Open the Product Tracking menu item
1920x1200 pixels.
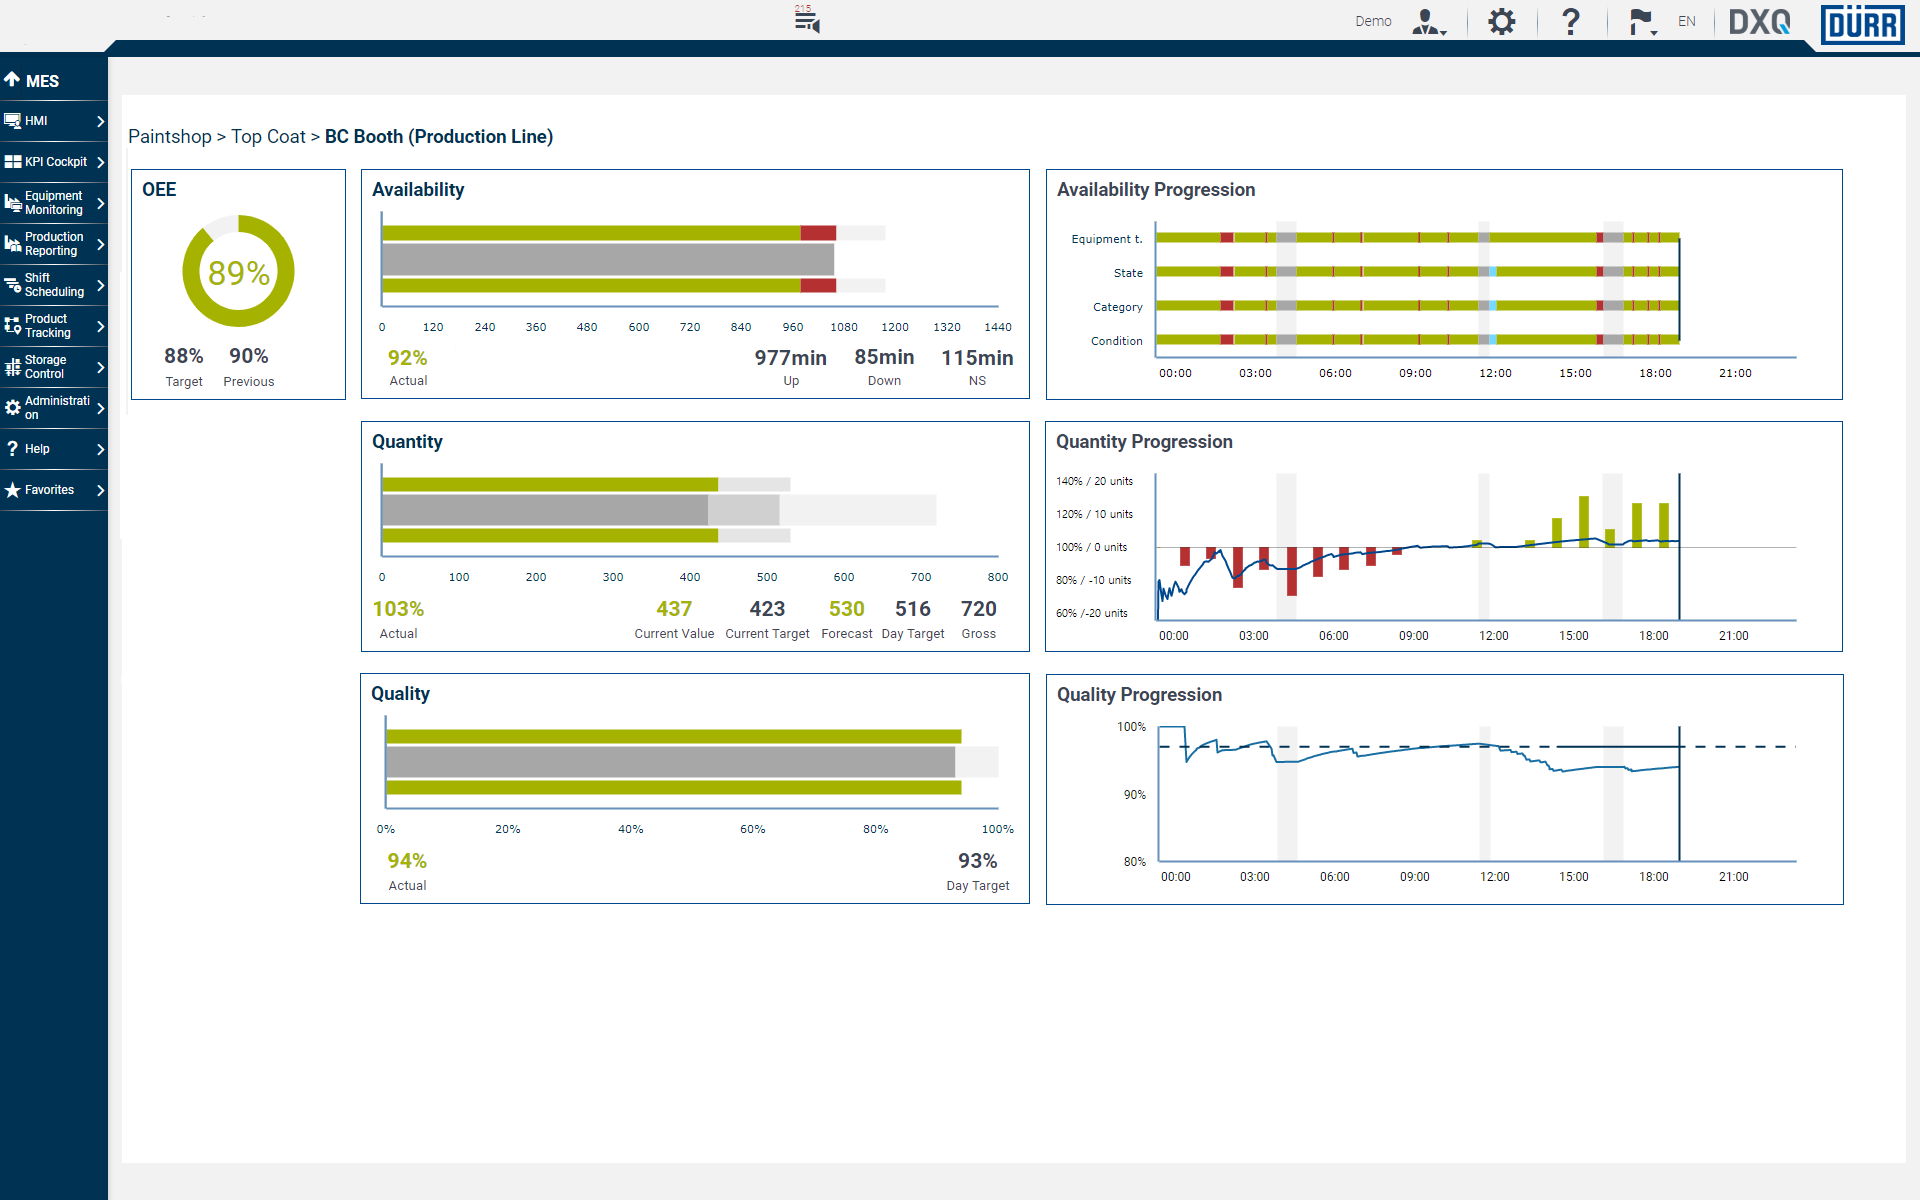coord(54,326)
